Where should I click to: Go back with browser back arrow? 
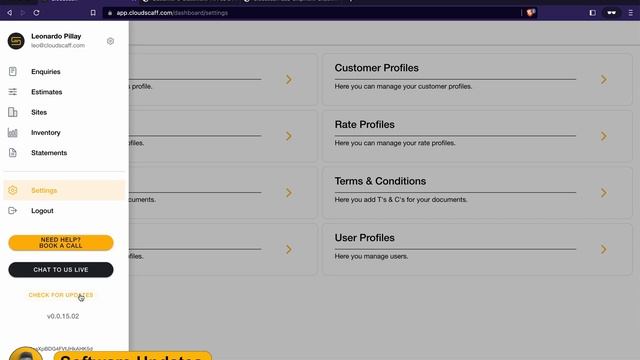(x=9, y=13)
